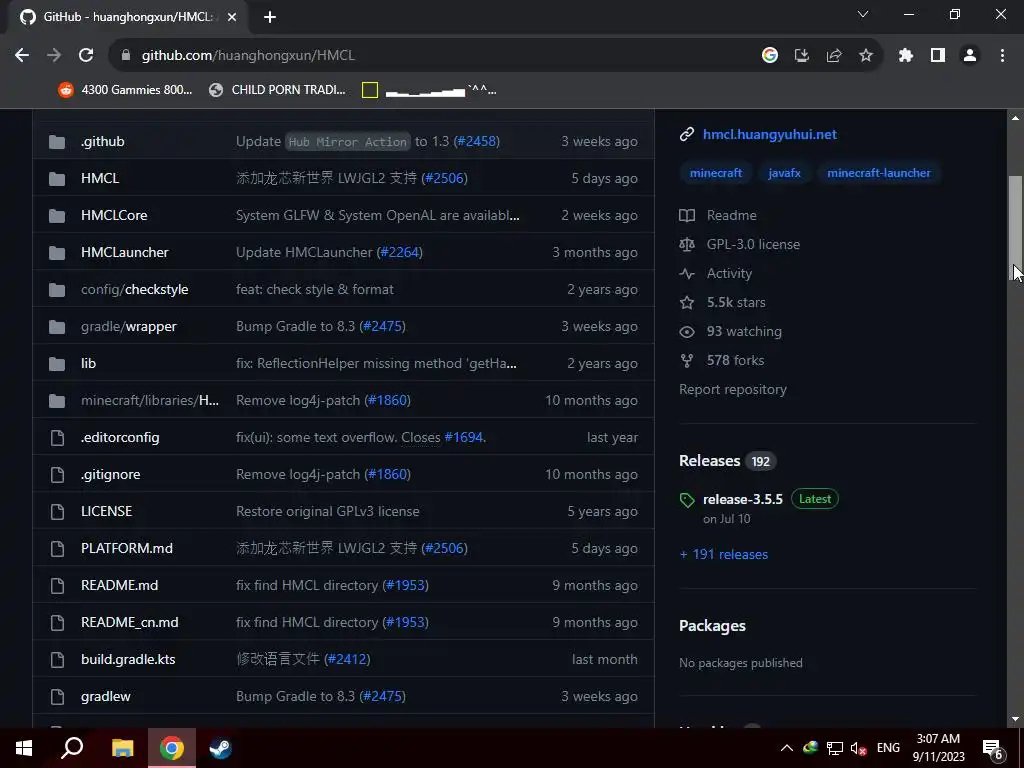Click the page scrollbar up arrow
The image size is (1024, 768).
(1015, 118)
